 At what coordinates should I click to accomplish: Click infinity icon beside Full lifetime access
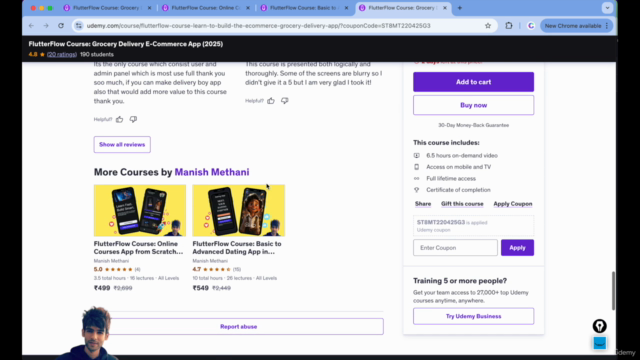pyautogui.click(x=416, y=178)
